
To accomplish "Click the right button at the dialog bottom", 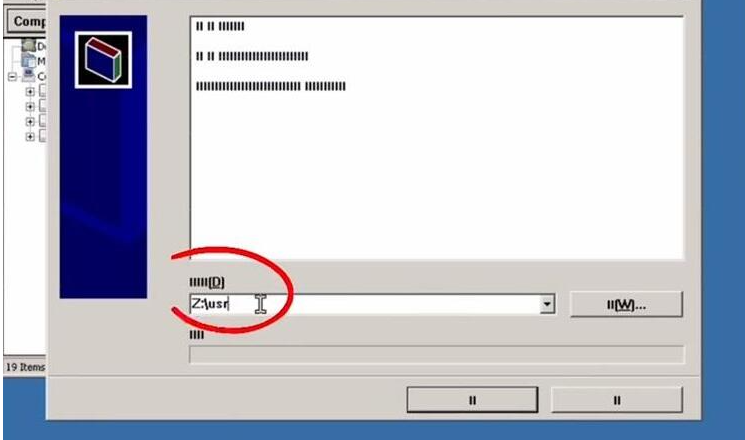I will (617, 400).
